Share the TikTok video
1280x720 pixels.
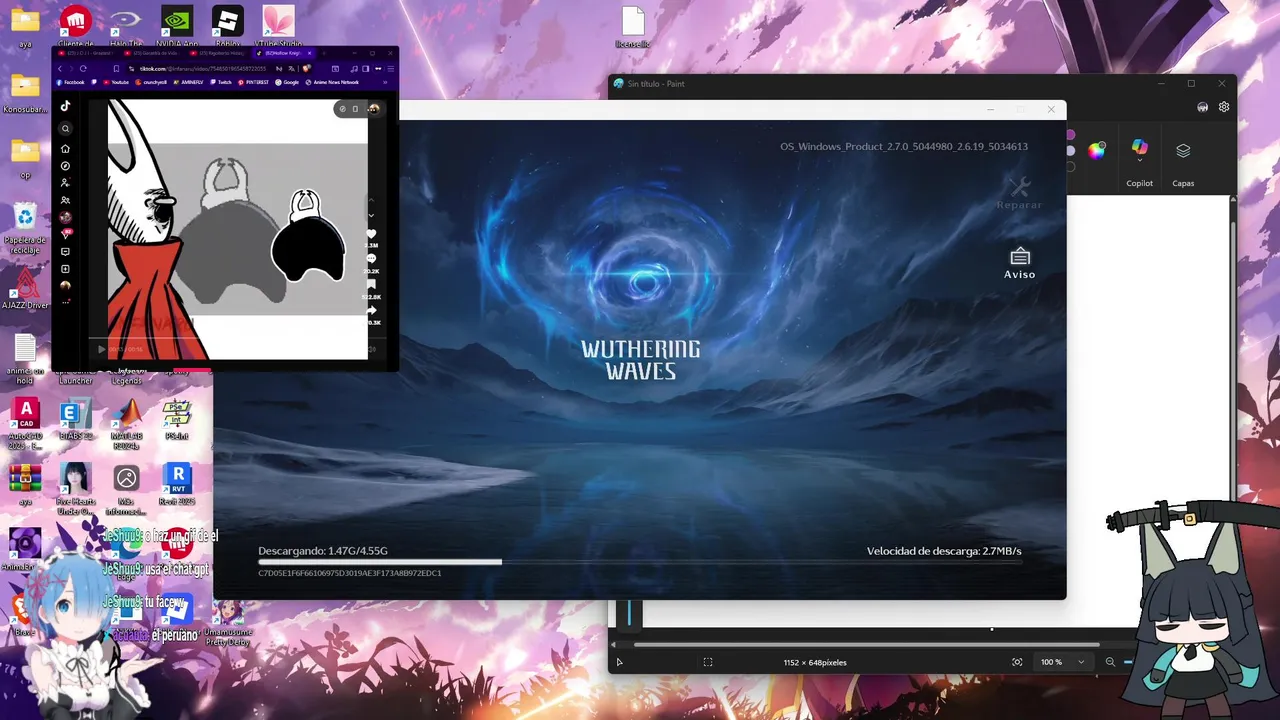pyautogui.click(x=371, y=310)
